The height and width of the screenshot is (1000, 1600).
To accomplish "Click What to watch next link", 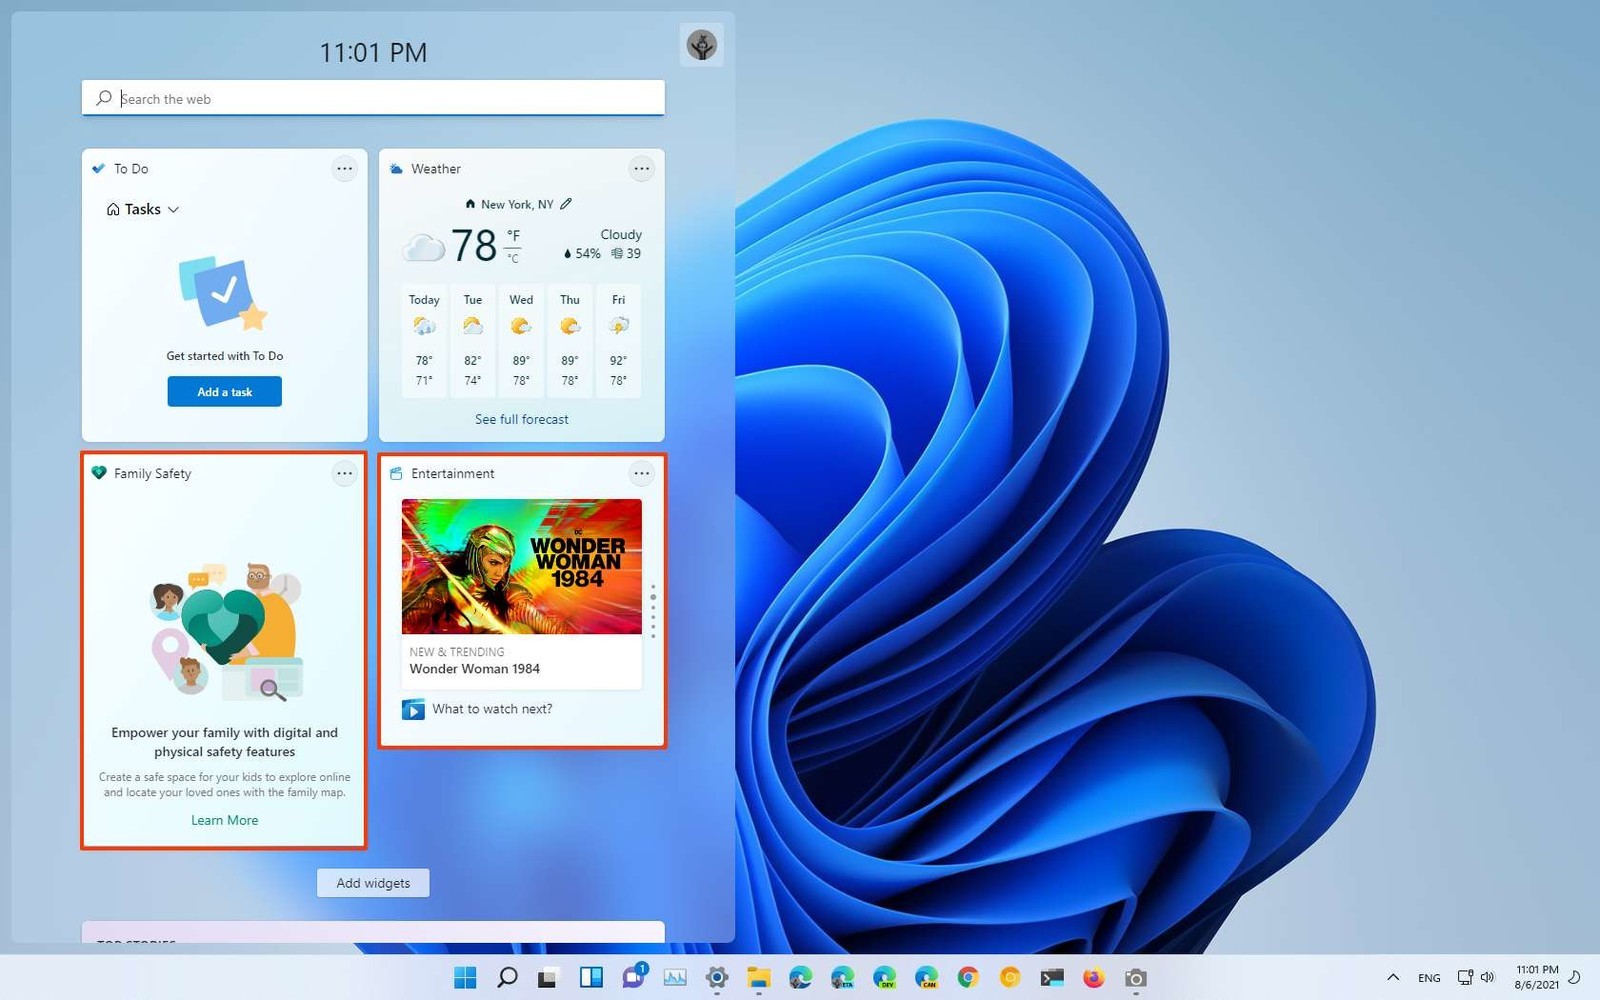I will [492, 709].
